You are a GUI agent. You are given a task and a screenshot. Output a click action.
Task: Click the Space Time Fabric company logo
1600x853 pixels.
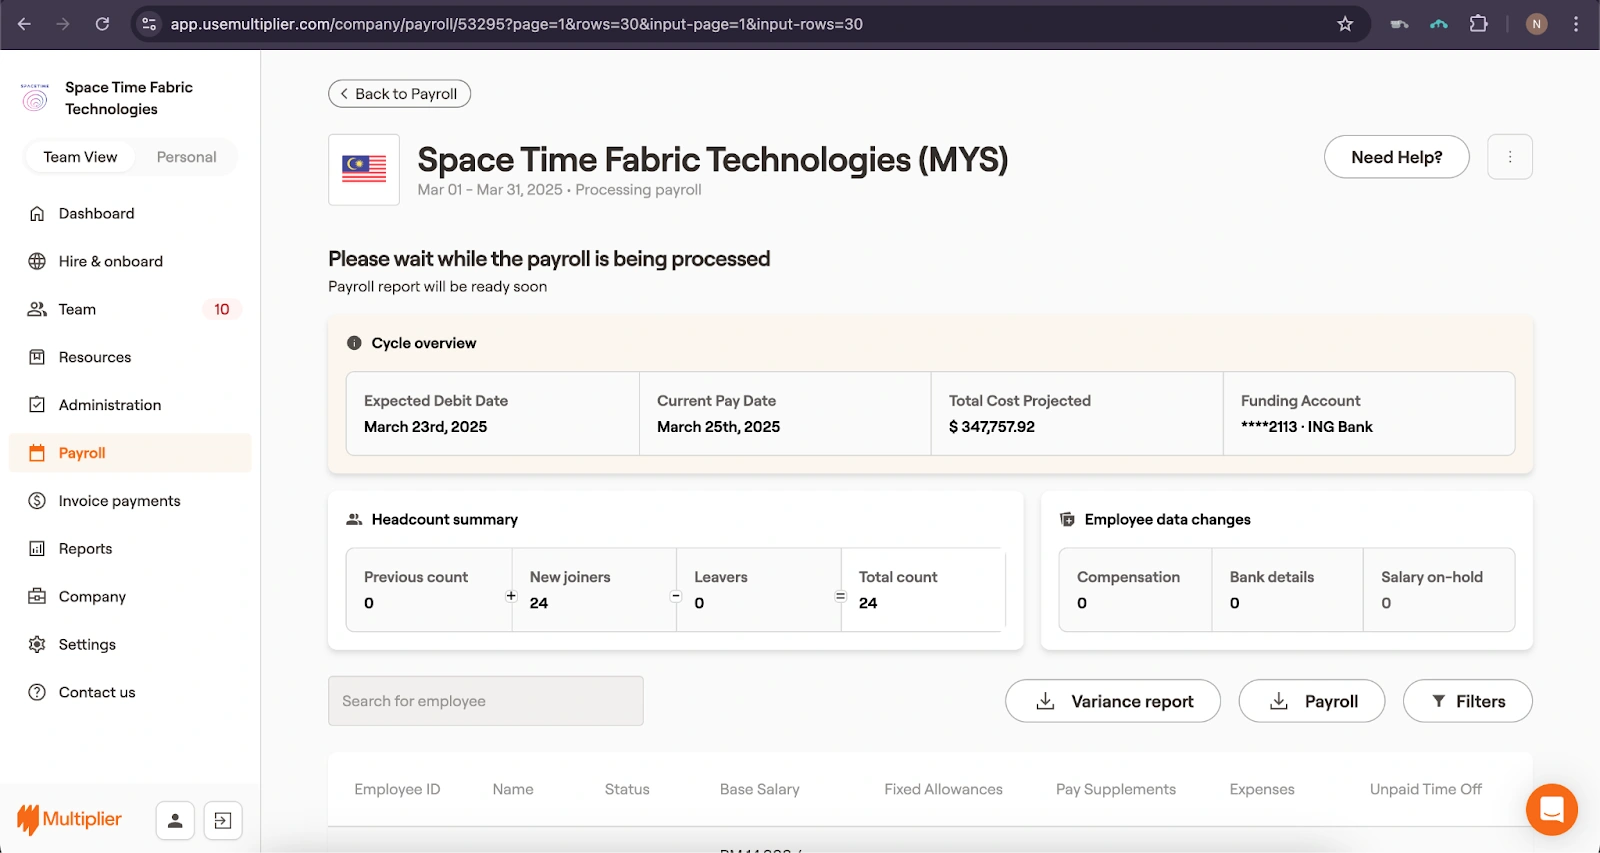(35, 97)
